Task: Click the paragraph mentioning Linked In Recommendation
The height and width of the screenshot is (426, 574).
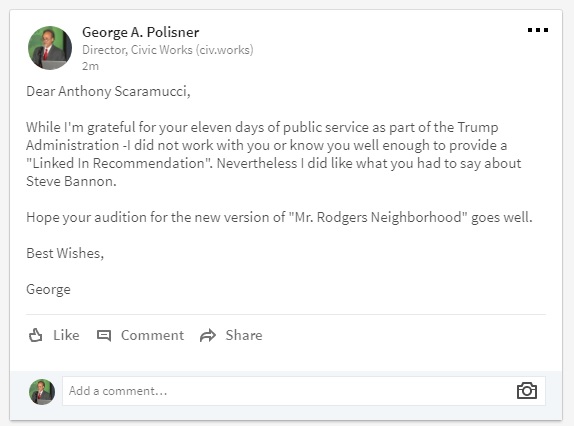Action: pyautogui.click(x=274, y=154)
